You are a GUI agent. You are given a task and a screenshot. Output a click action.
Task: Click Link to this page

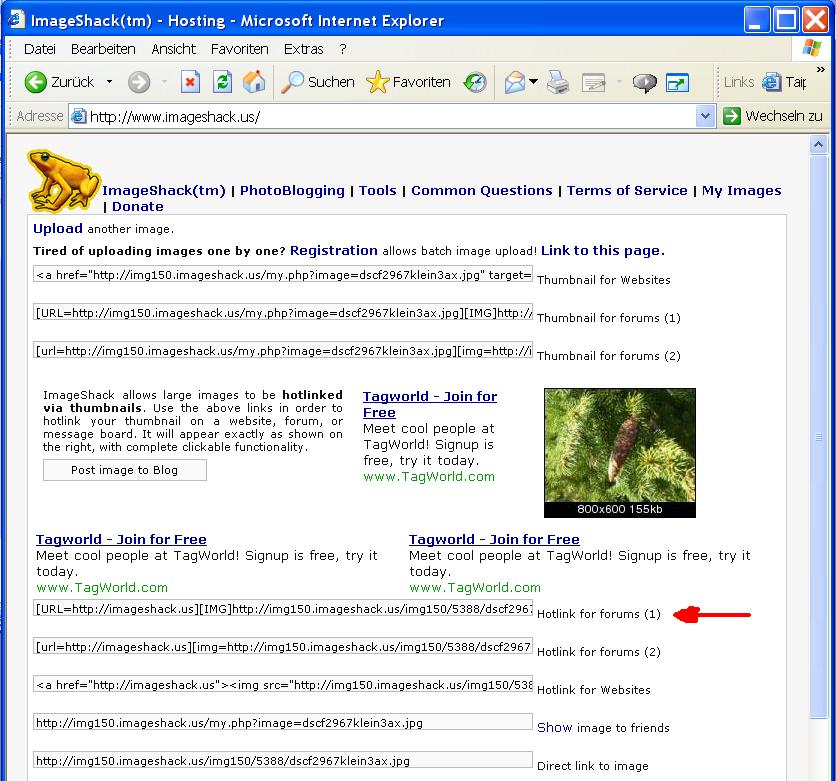click(602, 251)
